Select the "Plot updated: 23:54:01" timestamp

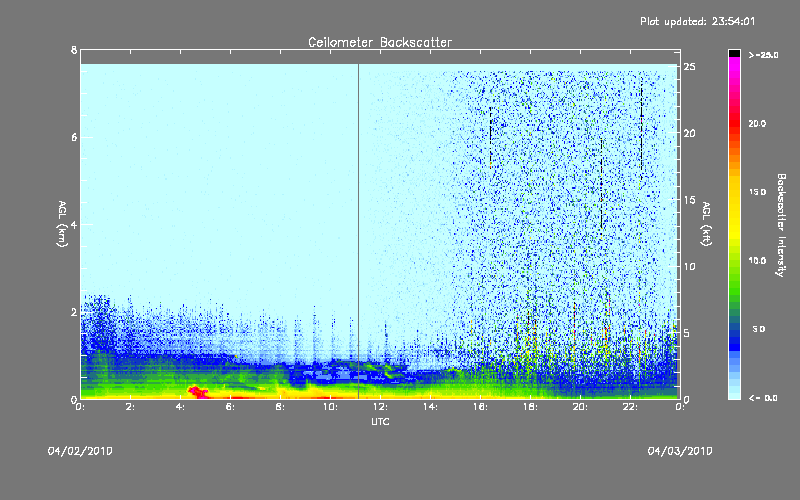coord(697,21)
